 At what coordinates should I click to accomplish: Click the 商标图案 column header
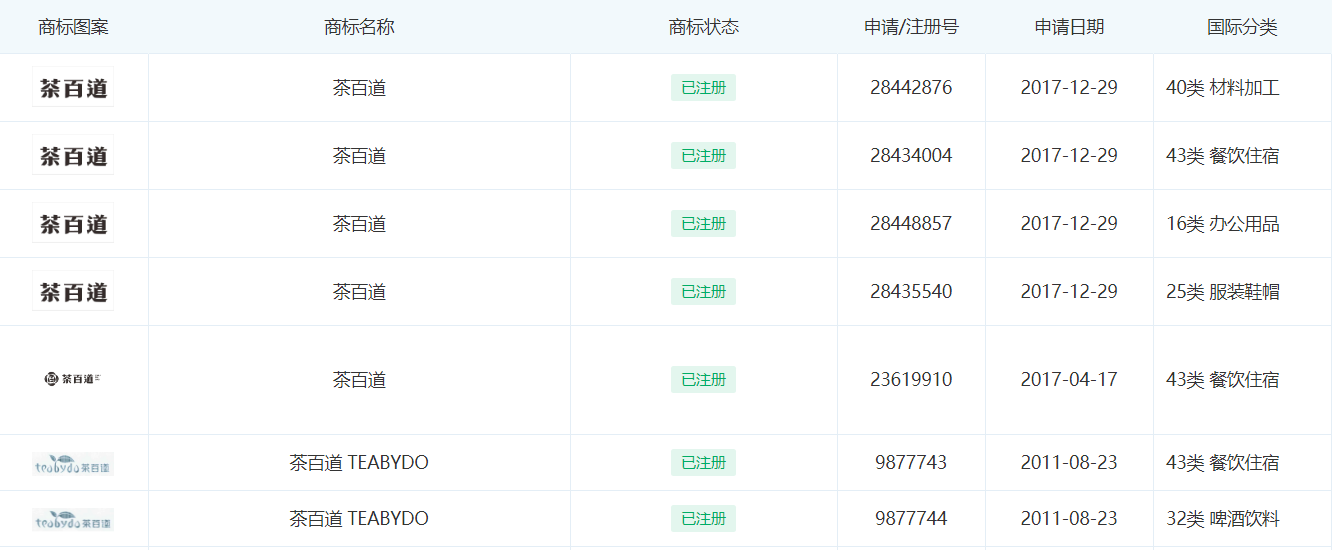point(73,27)
